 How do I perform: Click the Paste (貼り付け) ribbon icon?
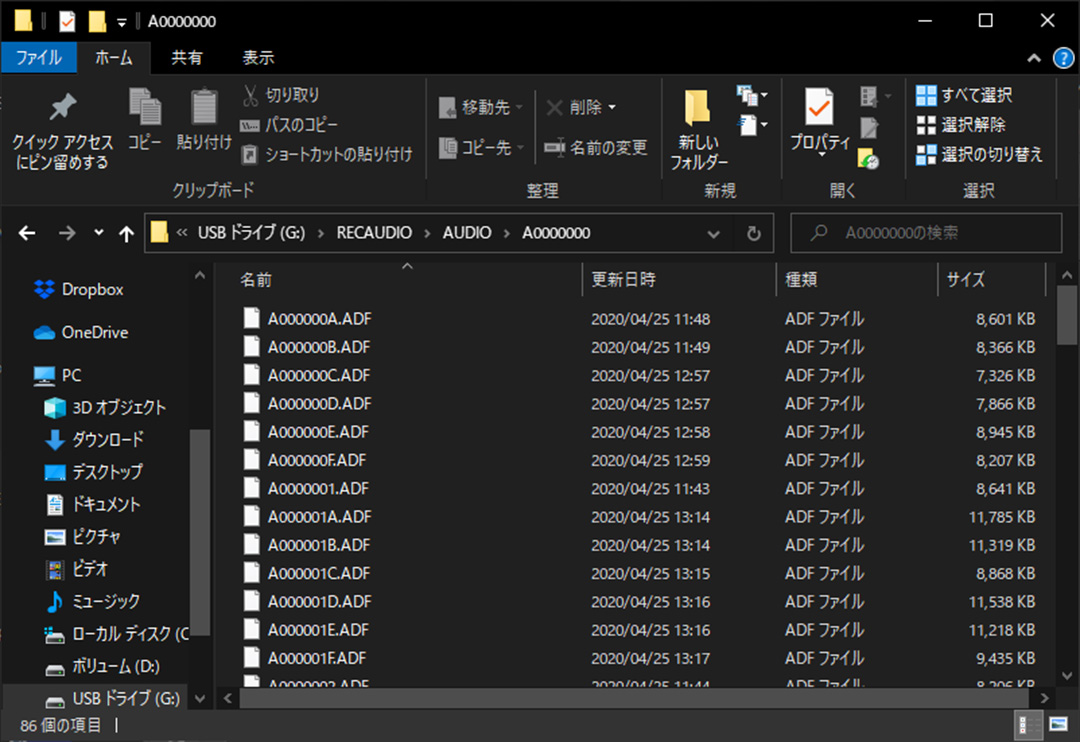tap(204, 119)
